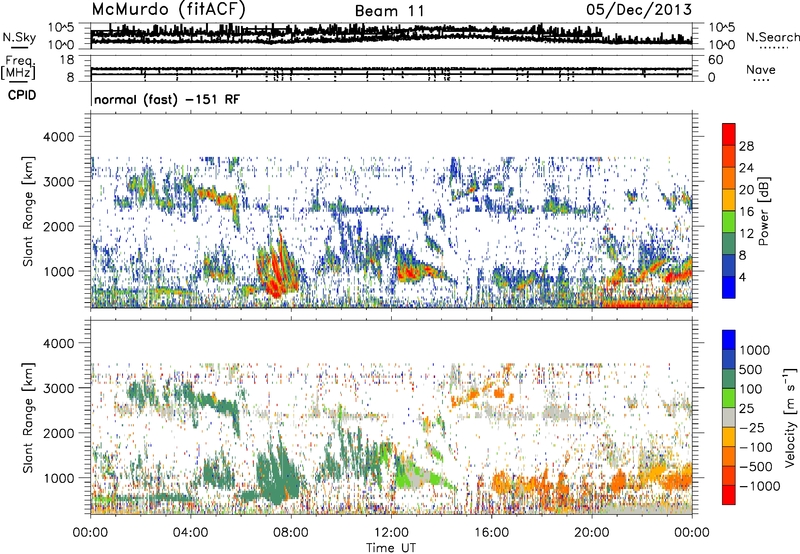Click the N.Sky legend label
This screenshot has width=800, height=554.
19,37
